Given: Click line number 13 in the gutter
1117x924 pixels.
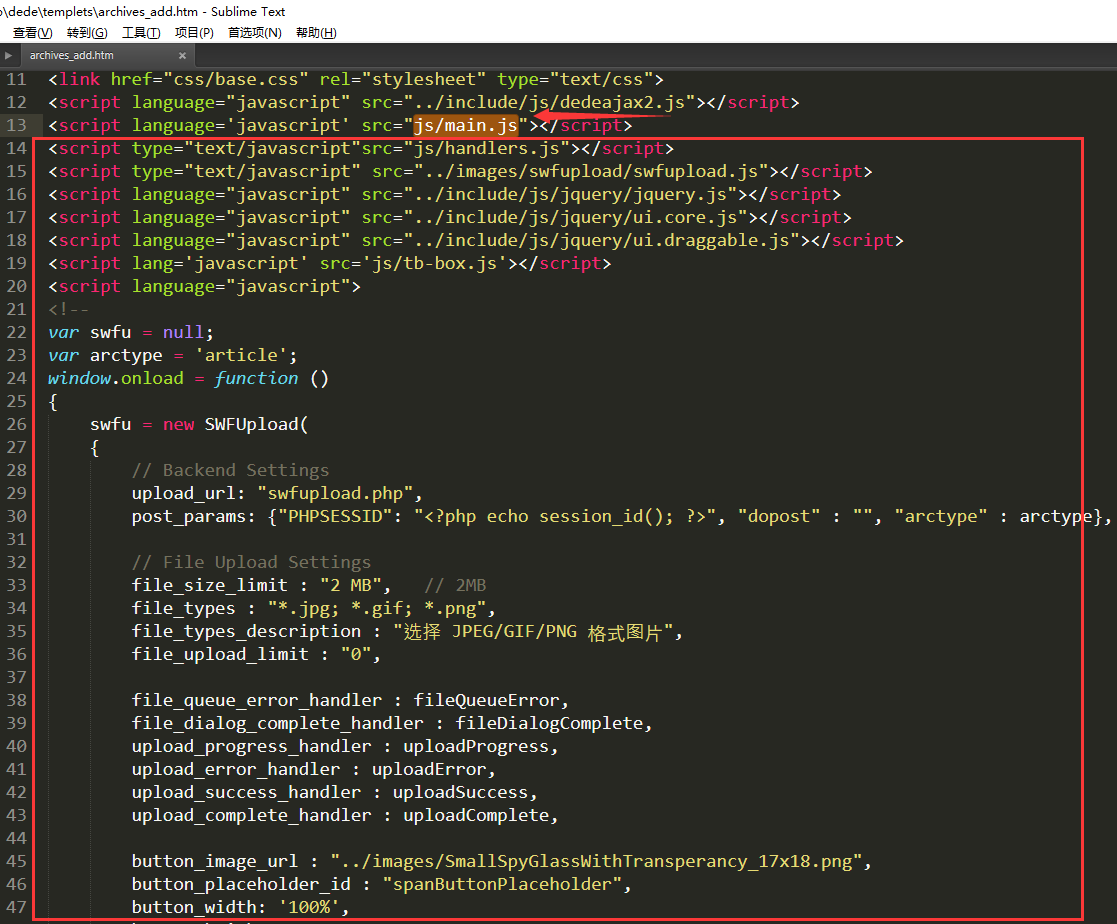Looking at the screenshot, I should [16, 125].
